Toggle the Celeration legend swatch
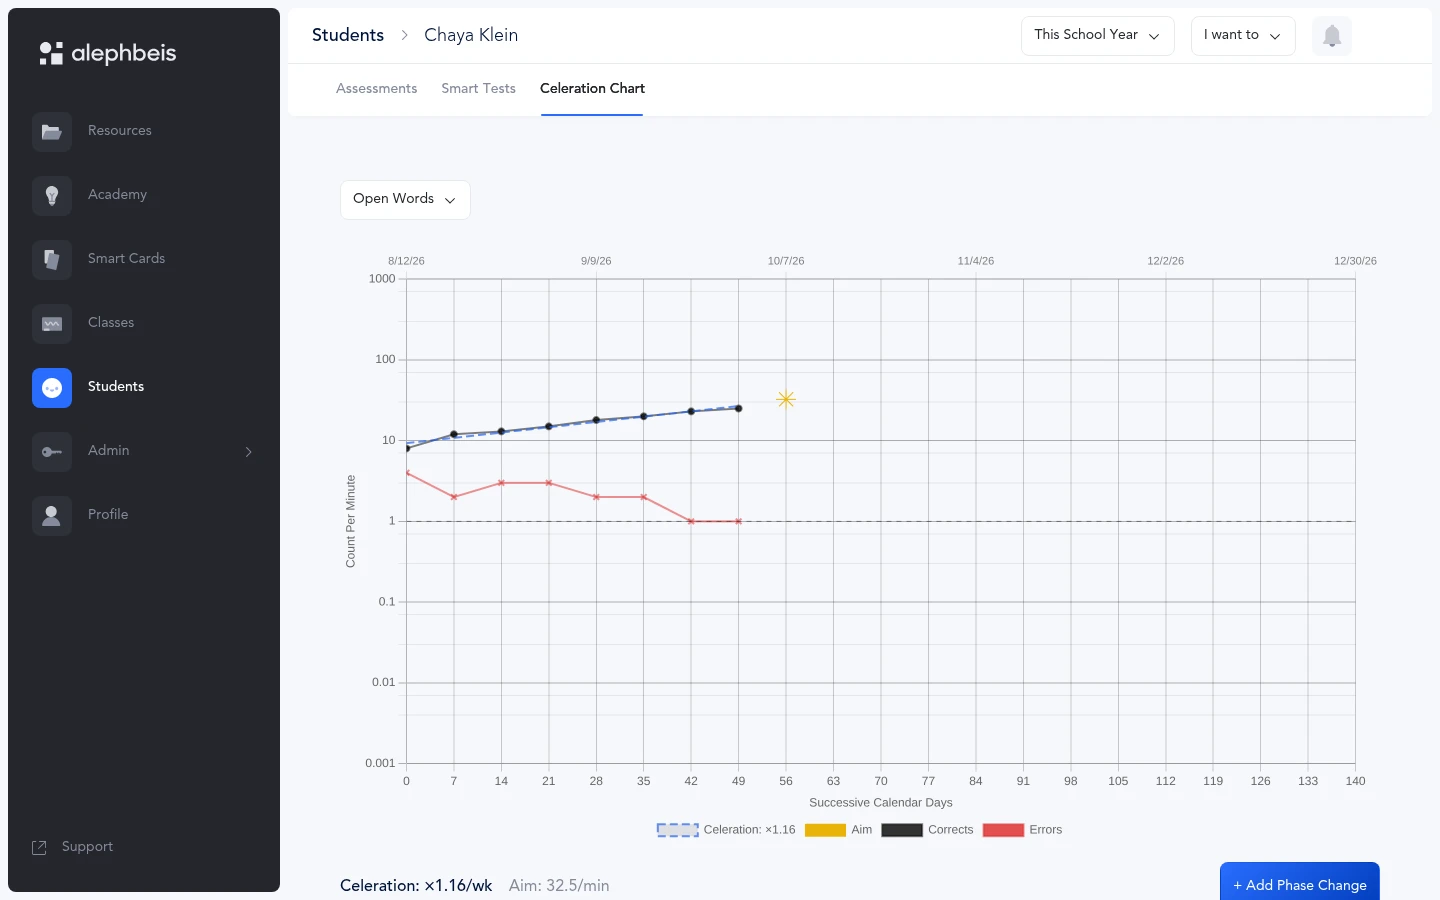Viewport: 1440px width, 900px height. (677, 830)
